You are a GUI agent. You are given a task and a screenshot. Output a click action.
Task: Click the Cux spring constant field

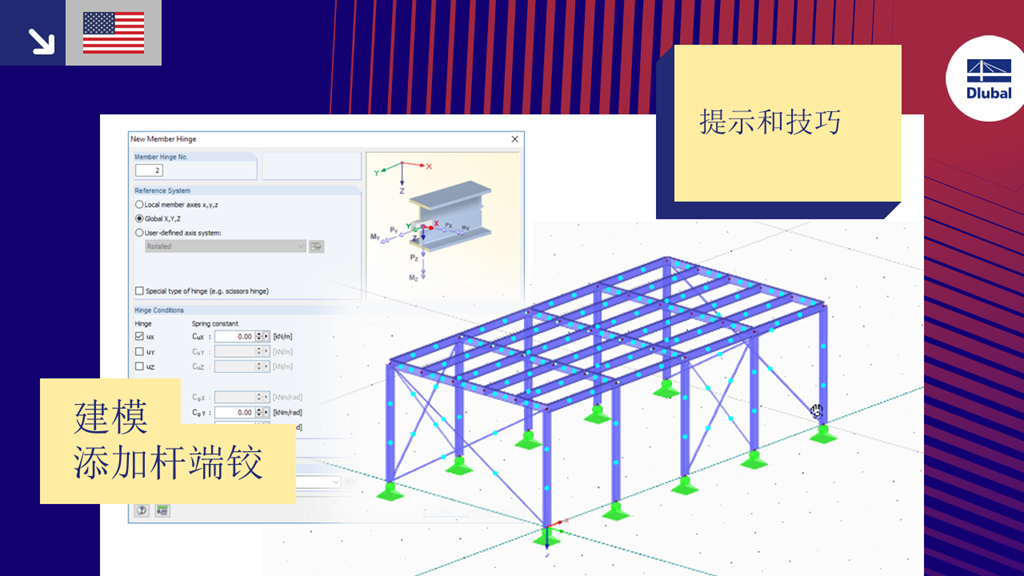point(234,336)
